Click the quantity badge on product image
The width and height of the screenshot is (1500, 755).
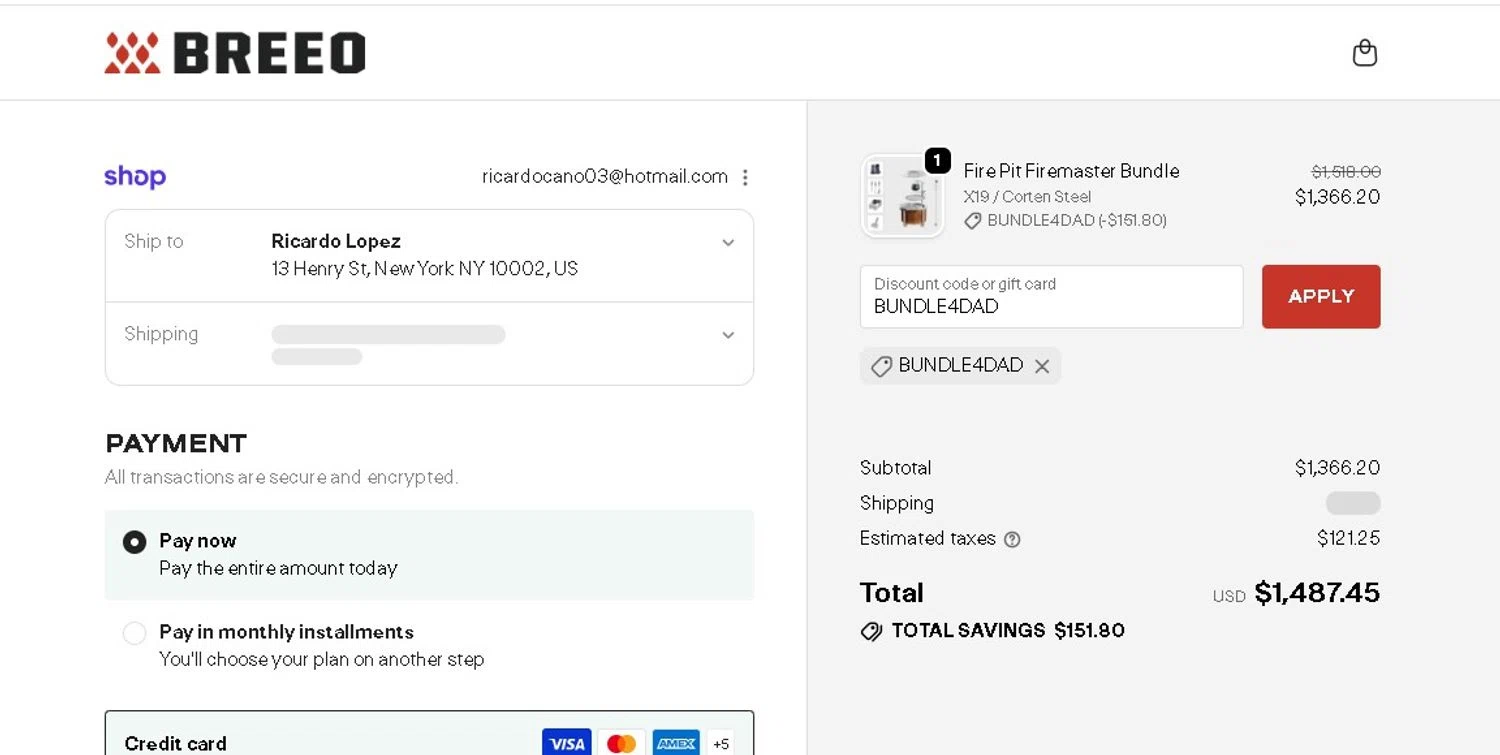937,160
